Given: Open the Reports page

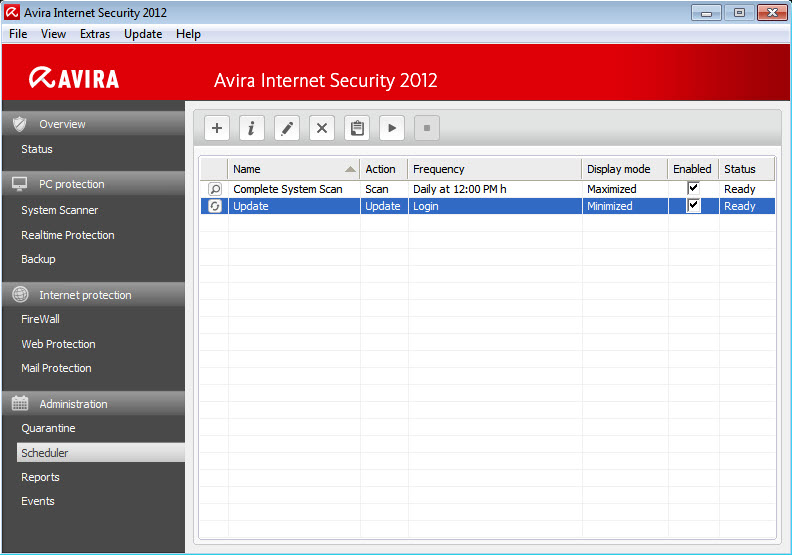Looking at the screenshot, I should (x=40, y=477).
